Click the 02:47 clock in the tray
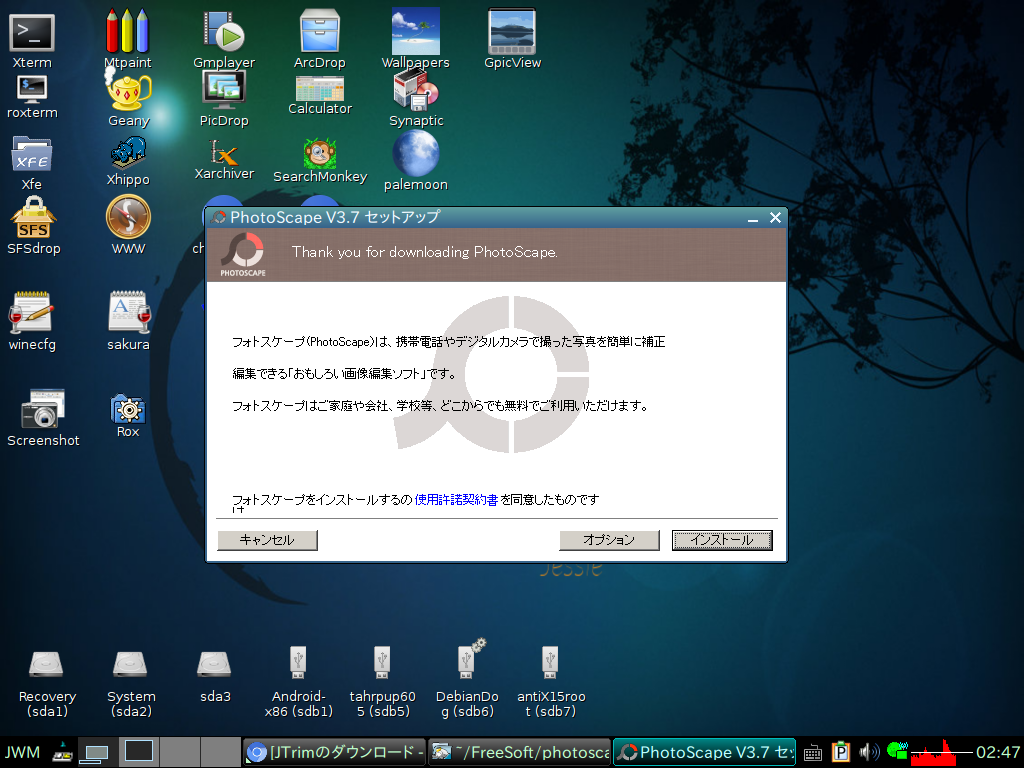This screenshot has height=768, width=1024. tap(998, 752)
